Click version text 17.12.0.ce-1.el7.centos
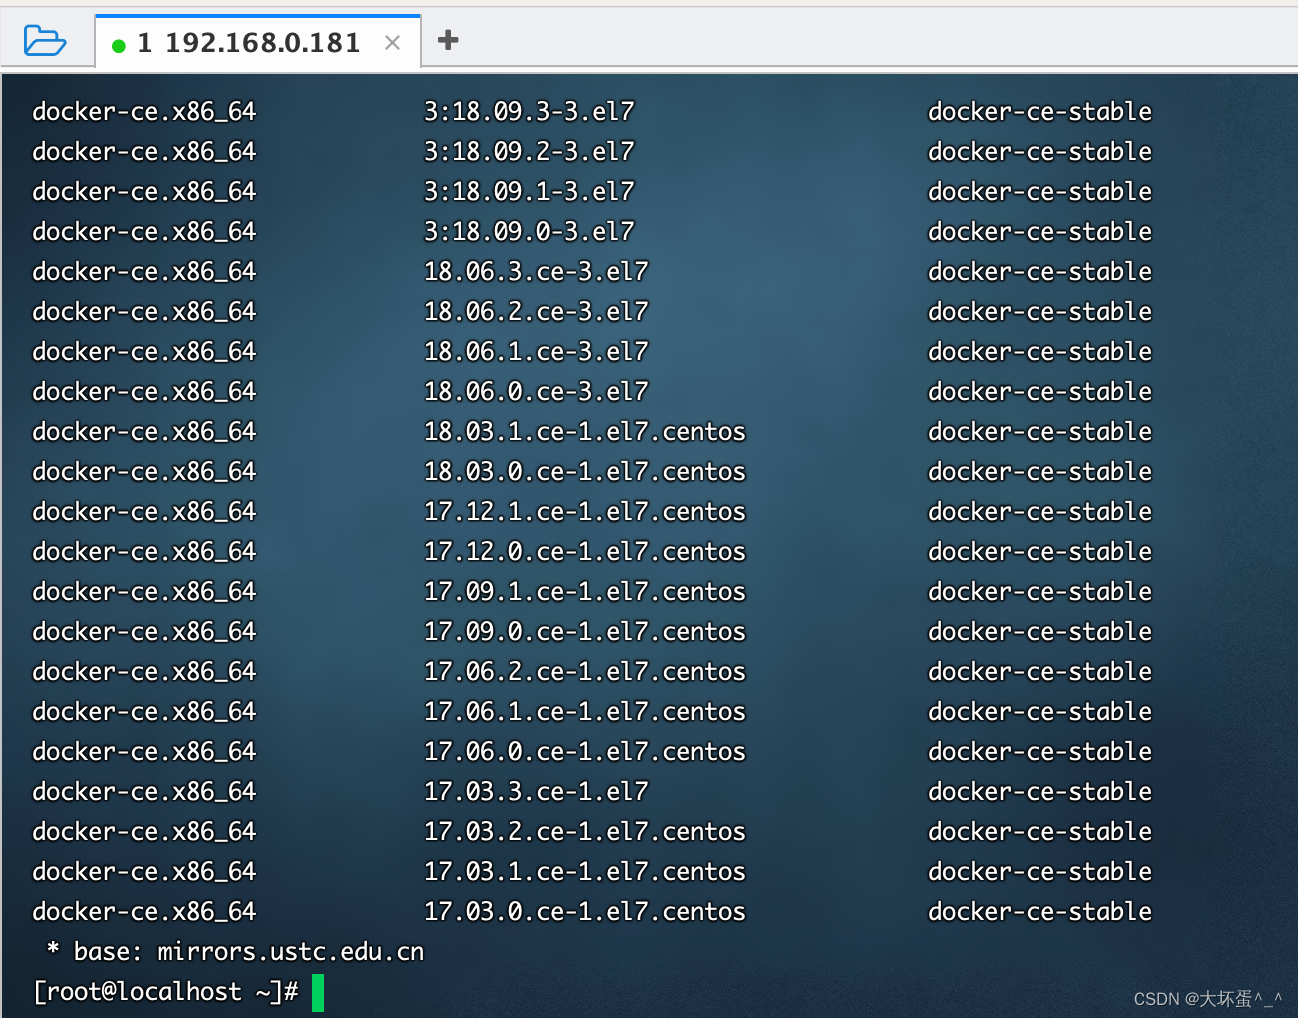The height and width of the screenshot is (1018, 1298). click(585, 551)
